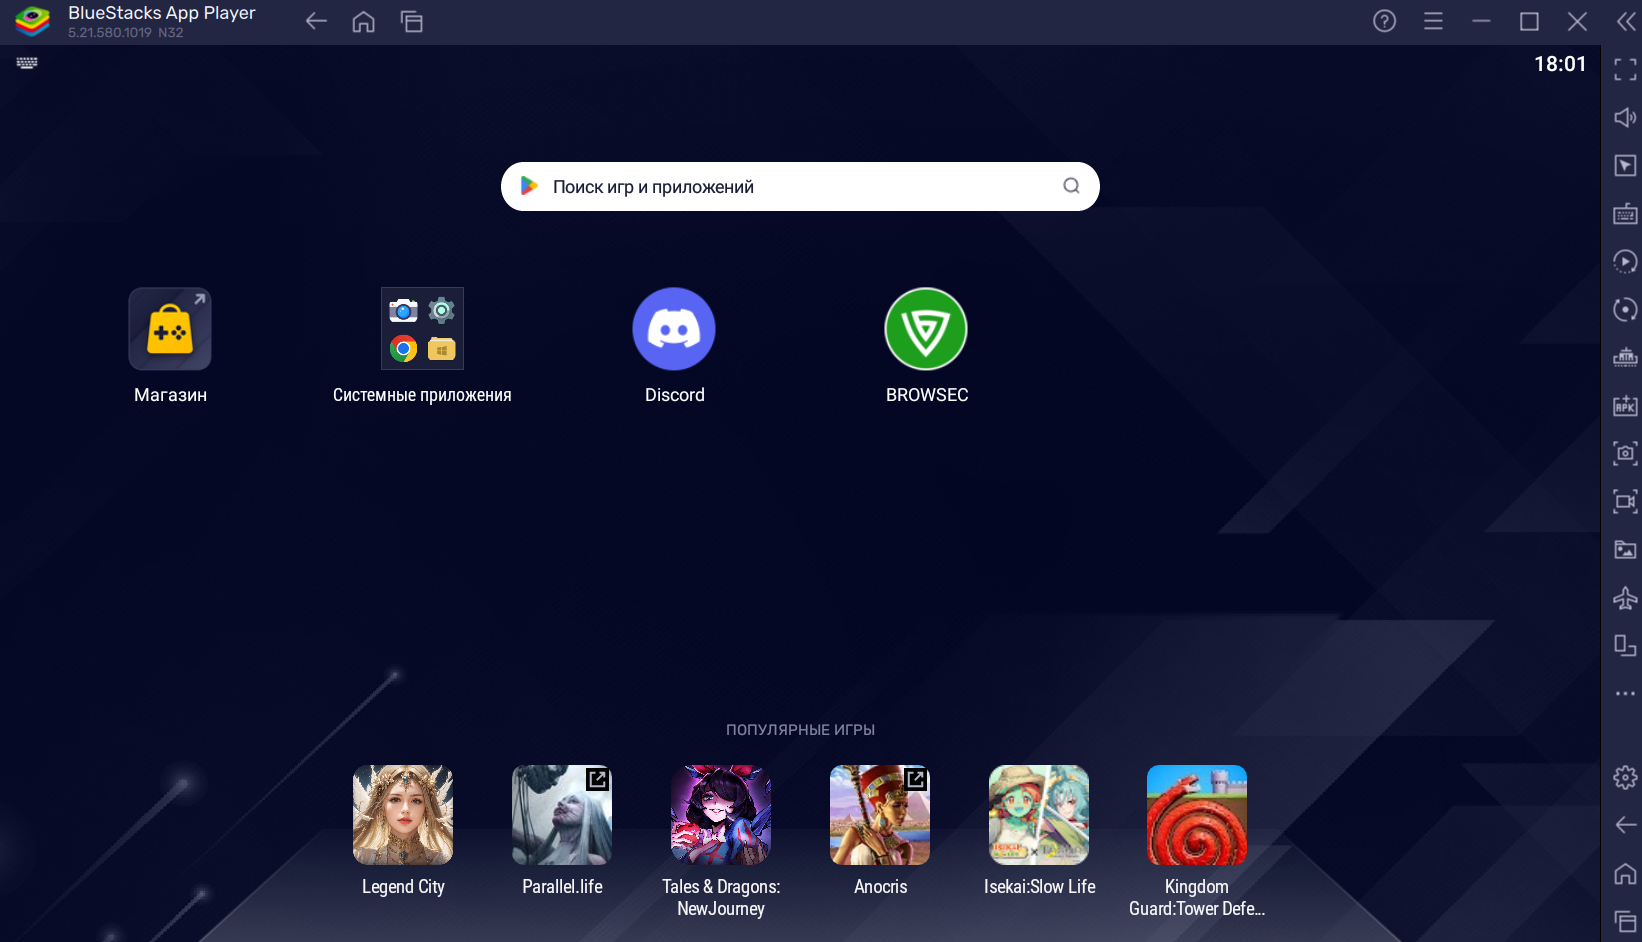
Task: Open Anocris game
Action: click(x=880, y=815)
